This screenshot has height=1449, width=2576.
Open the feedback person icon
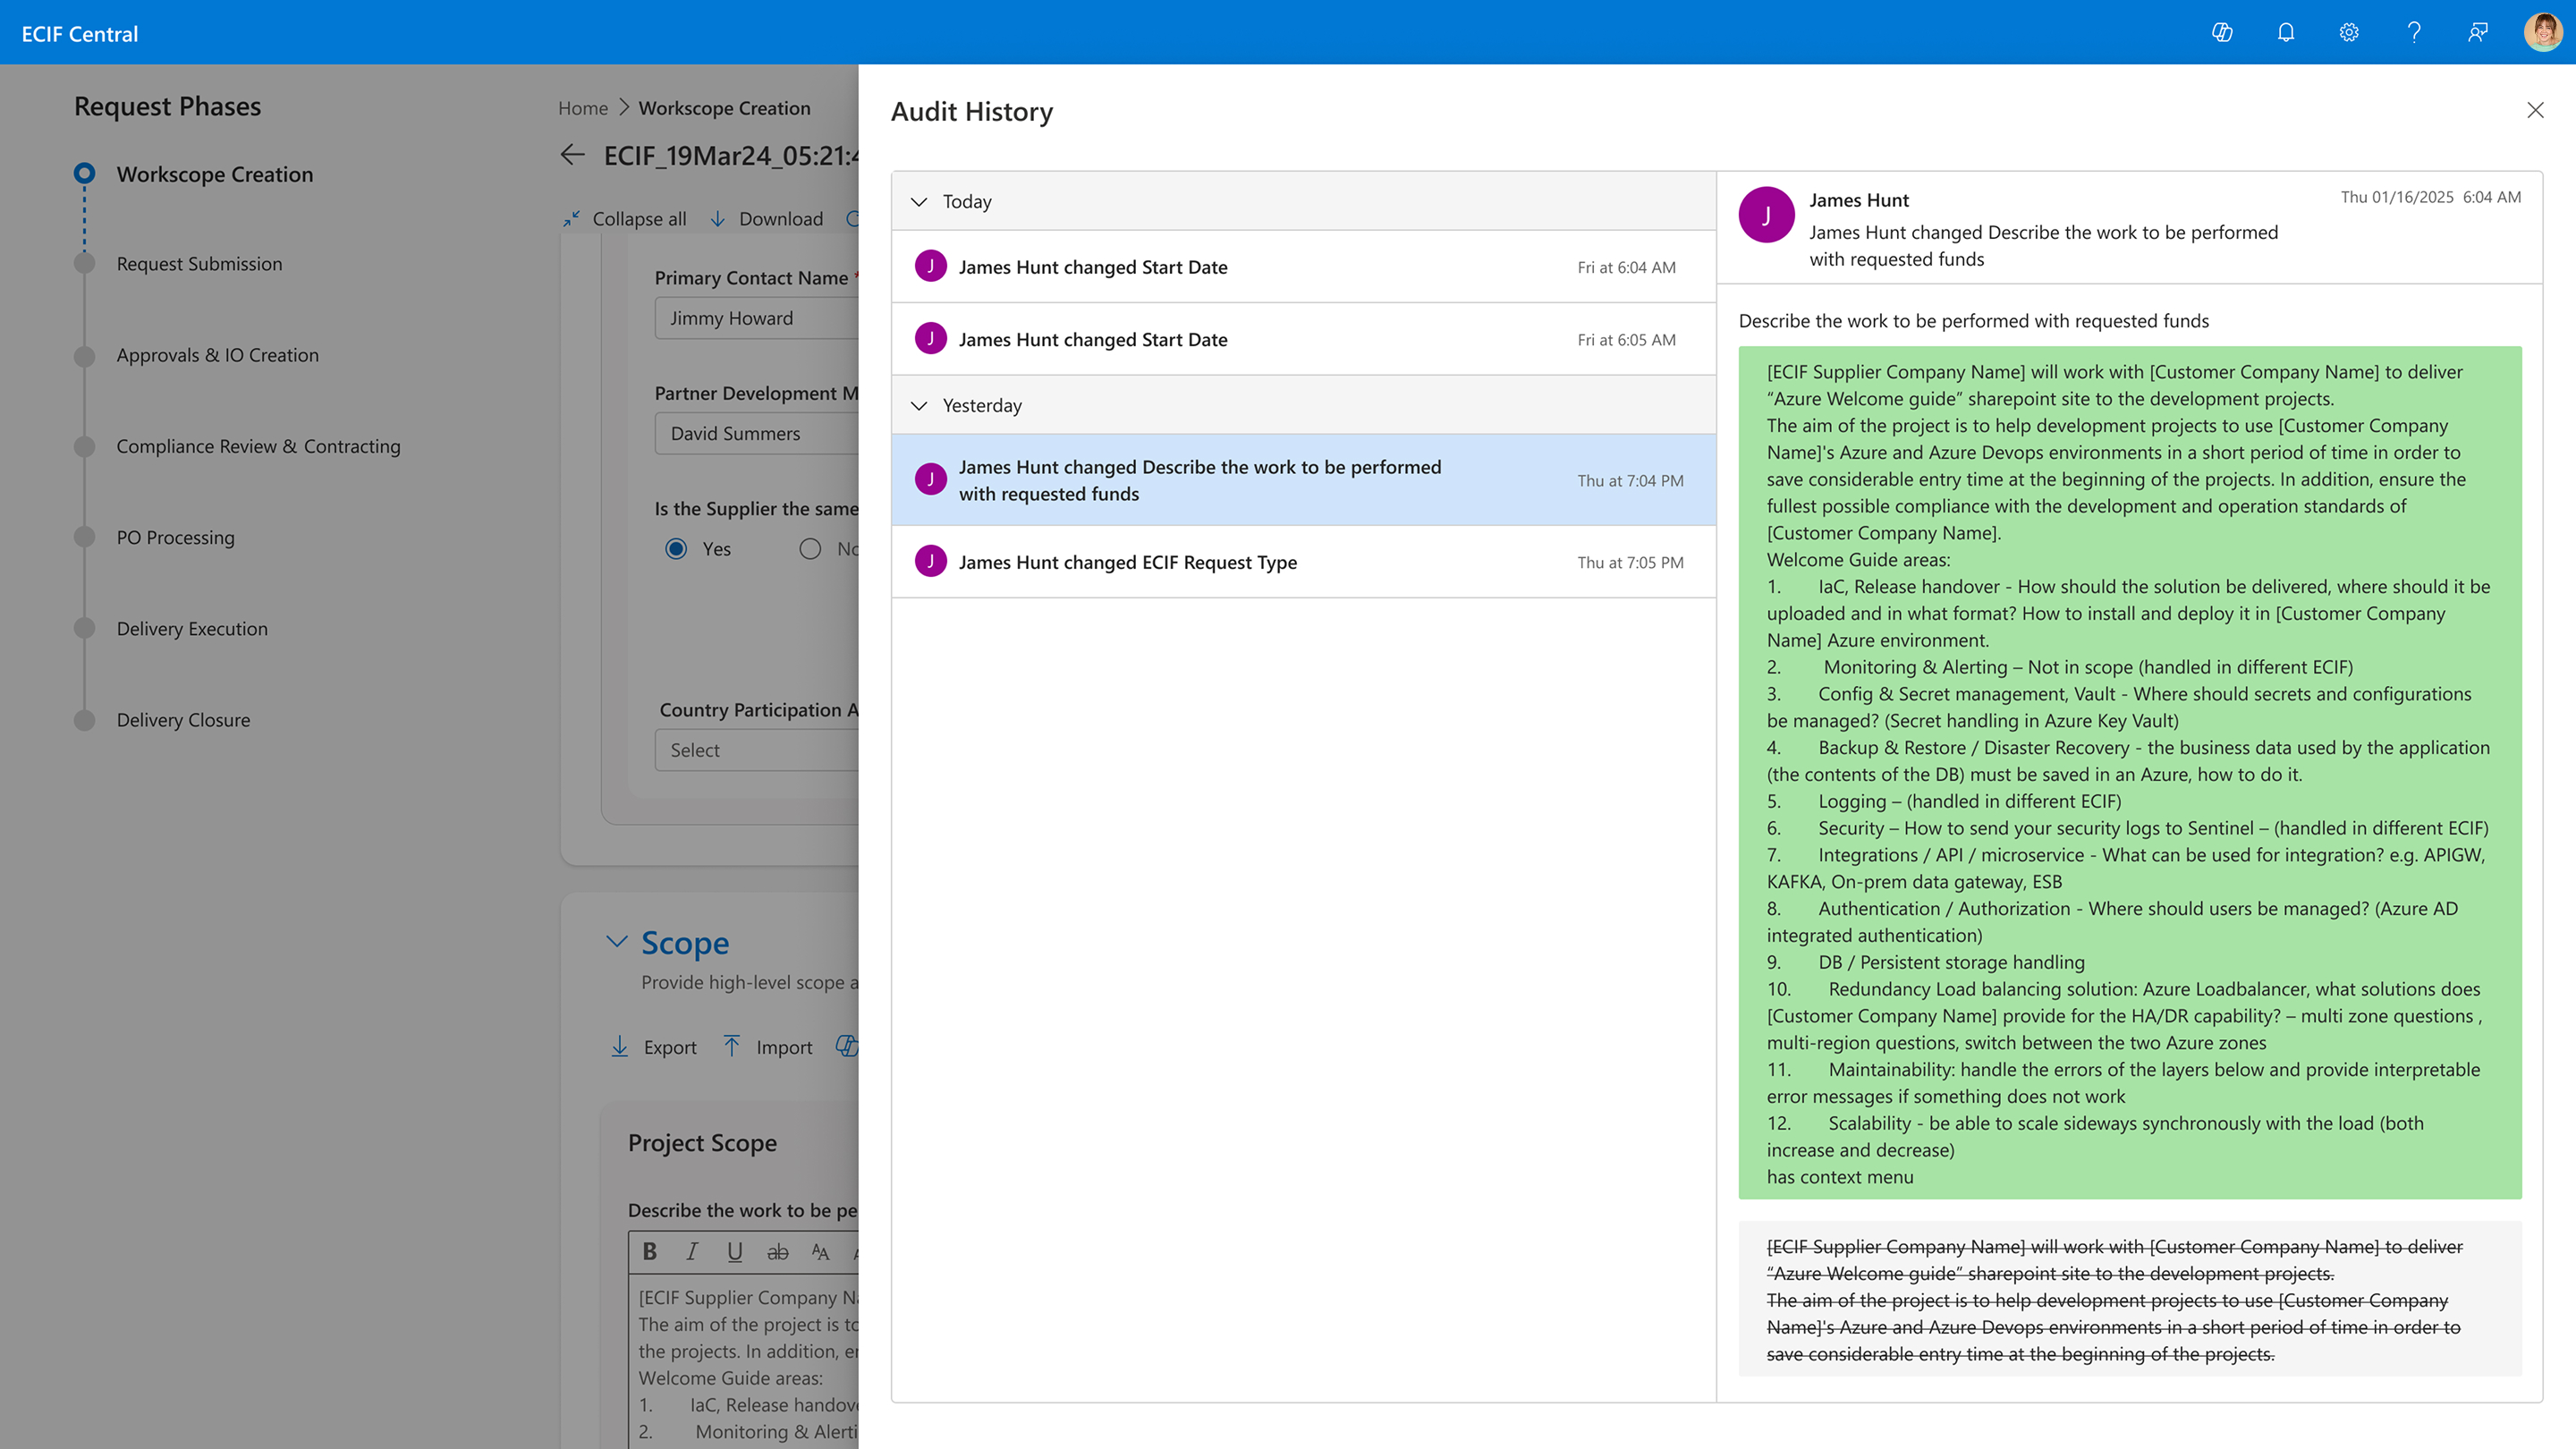(x=2478, y=32)
